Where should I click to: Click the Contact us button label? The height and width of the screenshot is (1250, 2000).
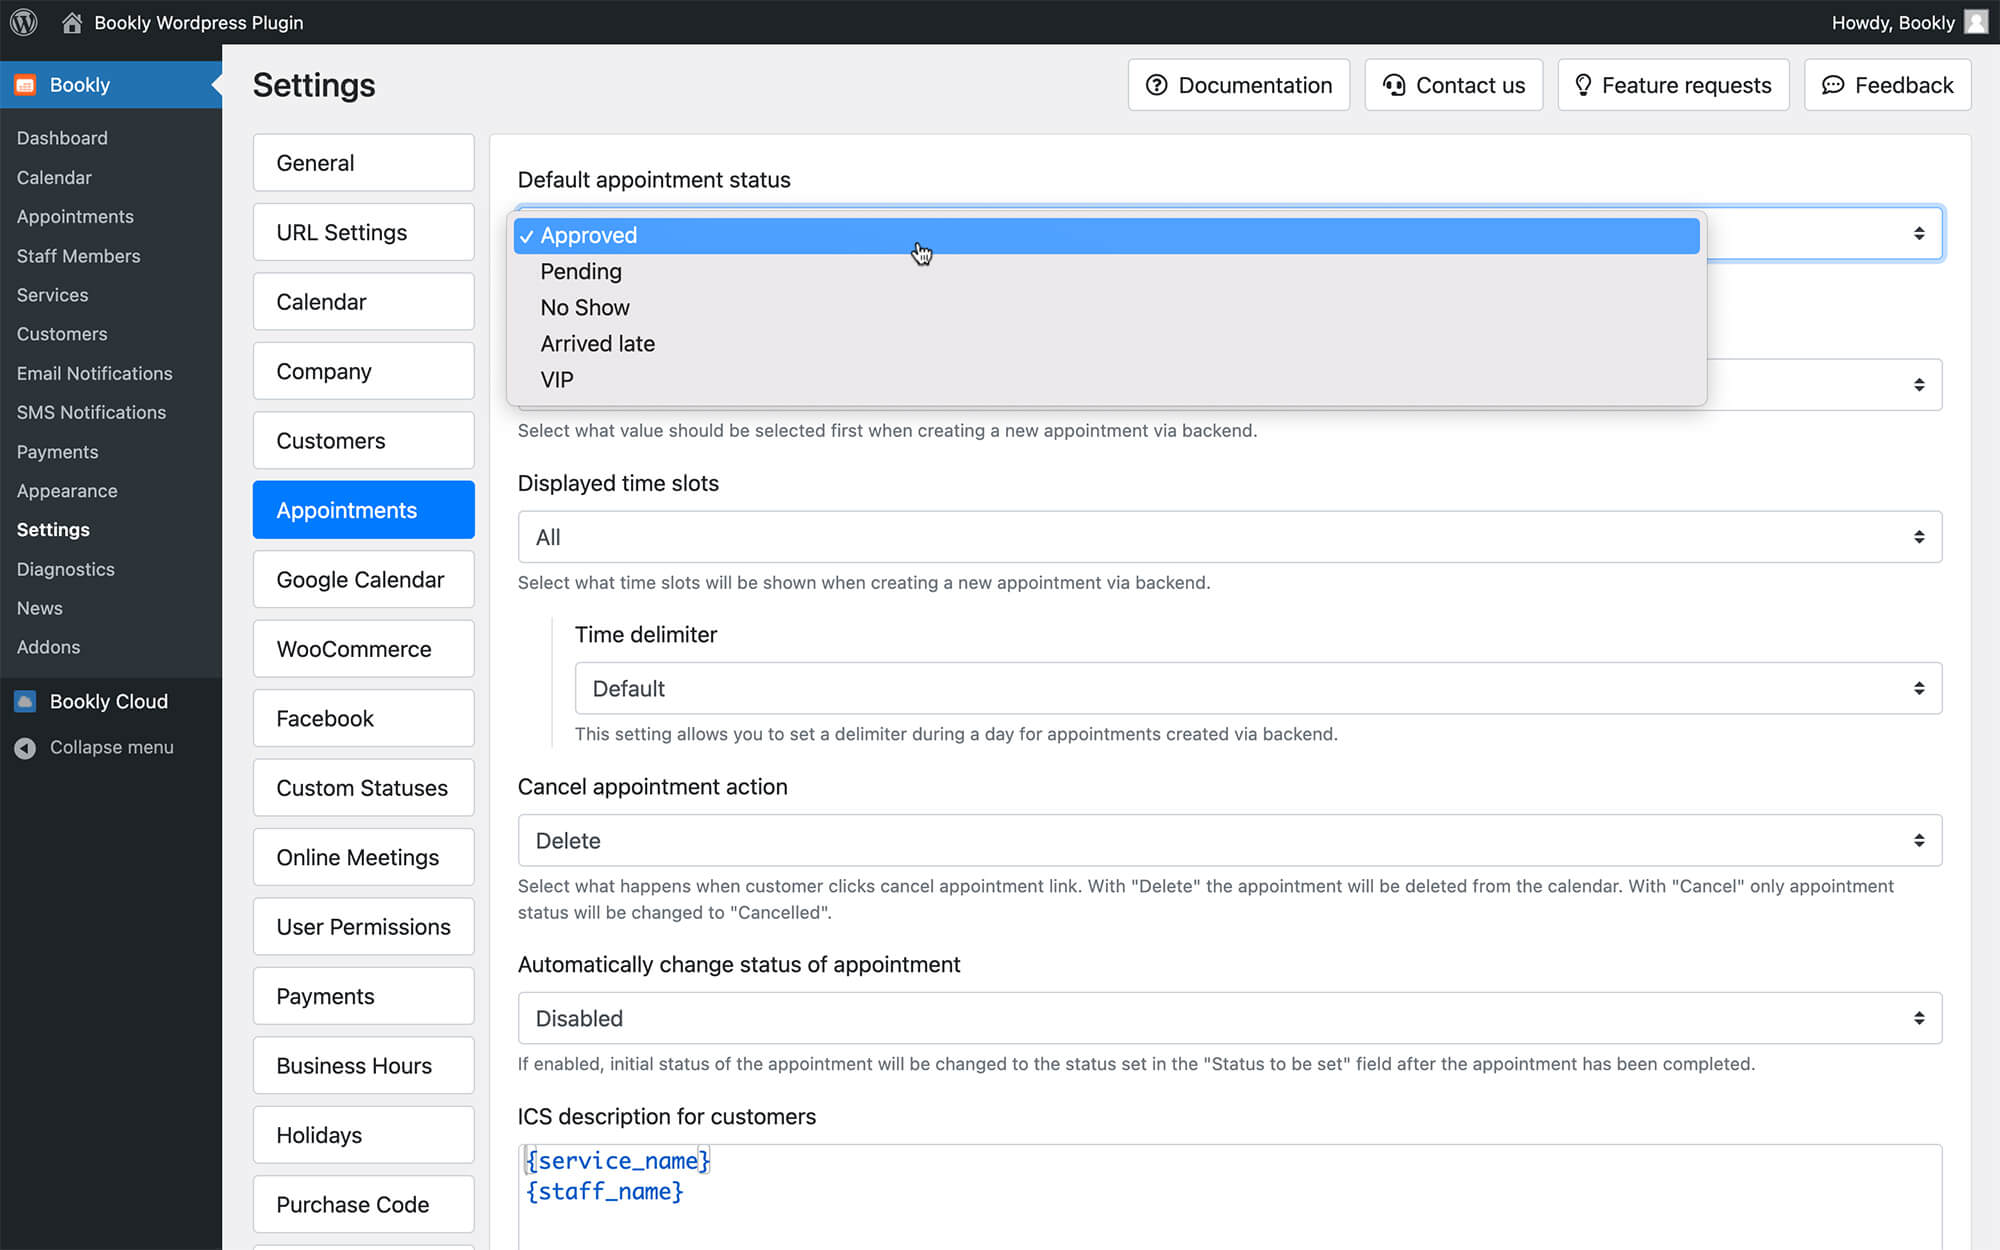pos(1470,85)
